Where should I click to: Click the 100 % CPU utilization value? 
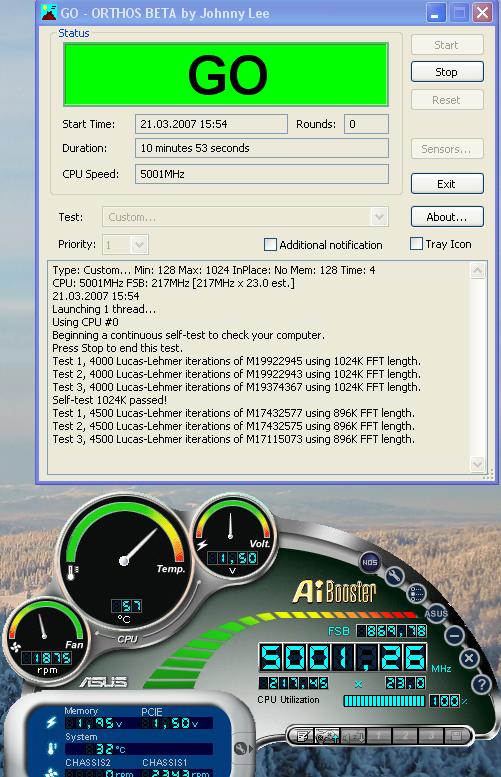[x=445, y=701]
